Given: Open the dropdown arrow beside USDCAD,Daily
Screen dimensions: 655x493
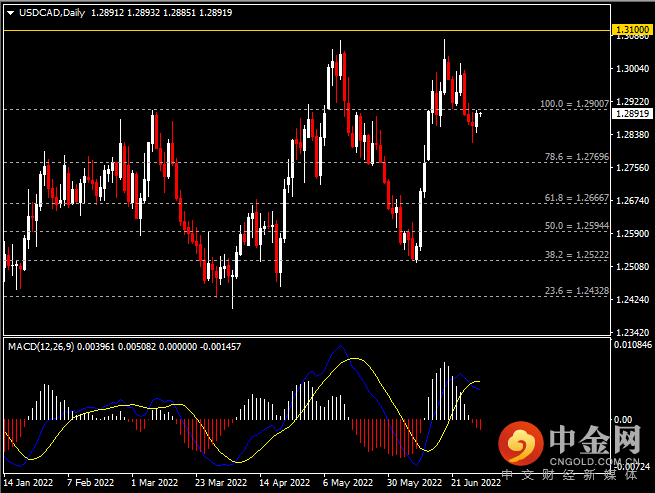Looking at the screenshot, I should coord(10,13).
